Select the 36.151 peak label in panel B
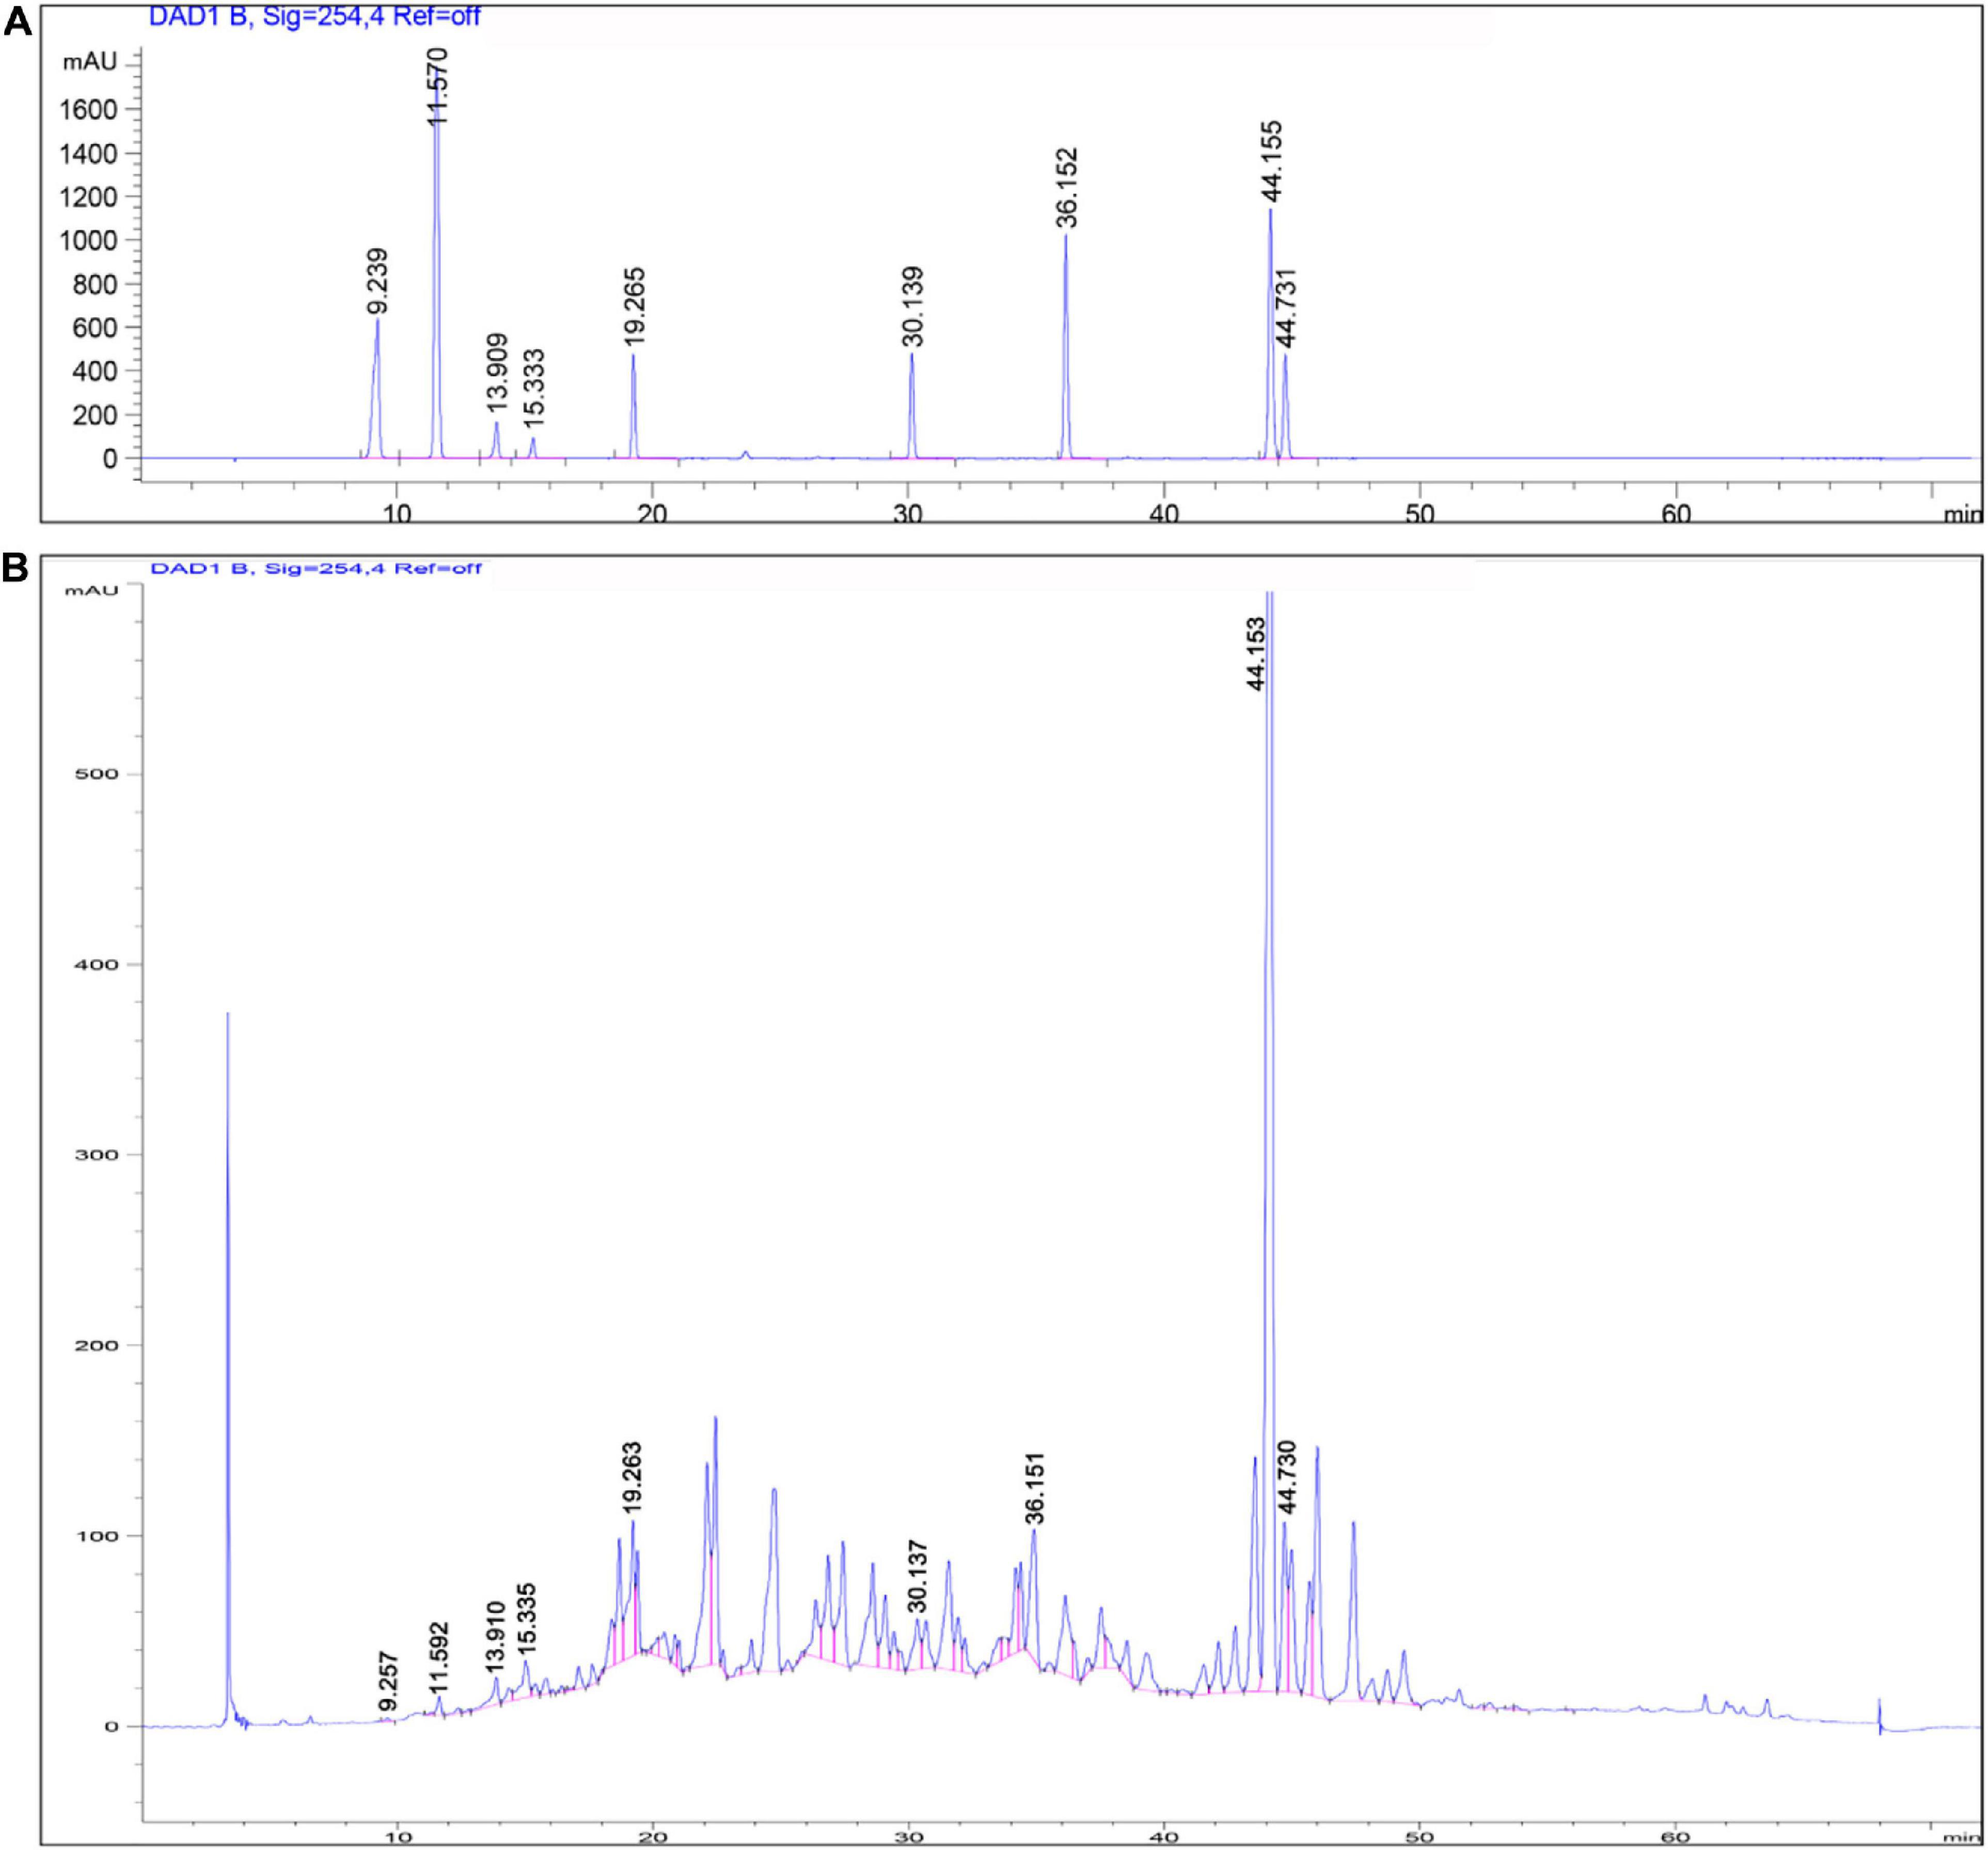The height and width of the screenshot is (1850, 1988). click(1035, 1488)
